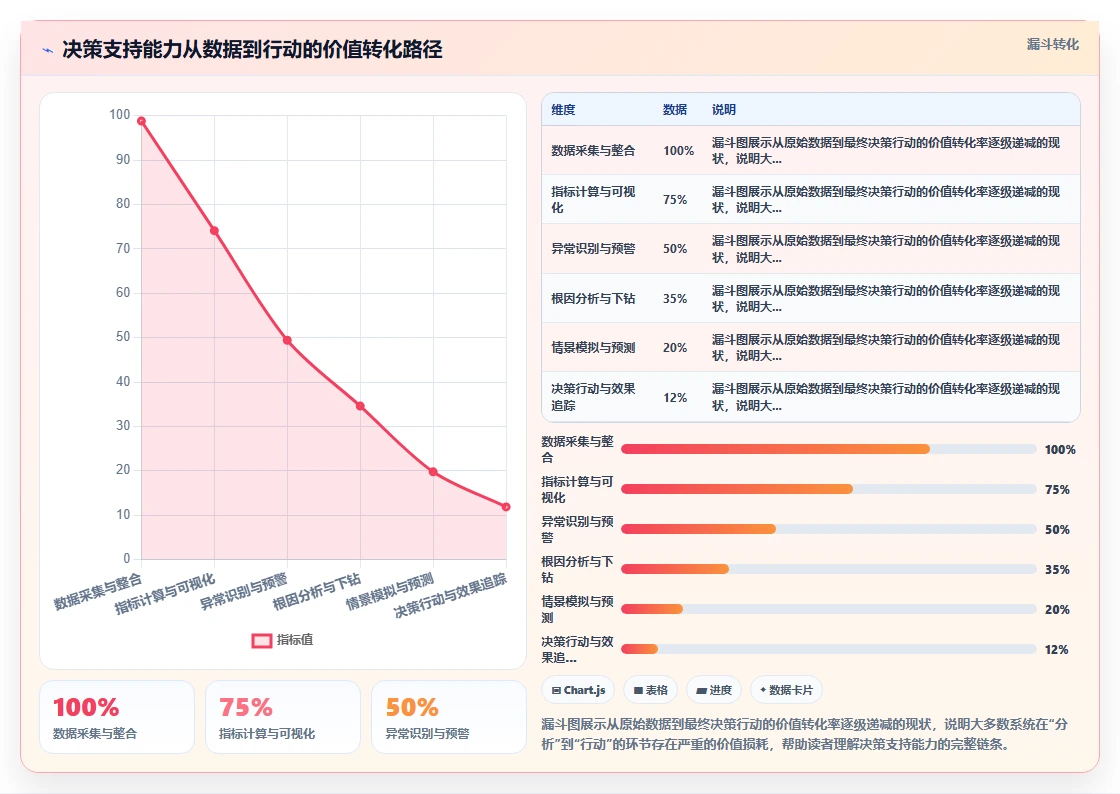Select table cell 异常识别与预警
Screen dimensions: 1120x794
click(x=593, y=248)
